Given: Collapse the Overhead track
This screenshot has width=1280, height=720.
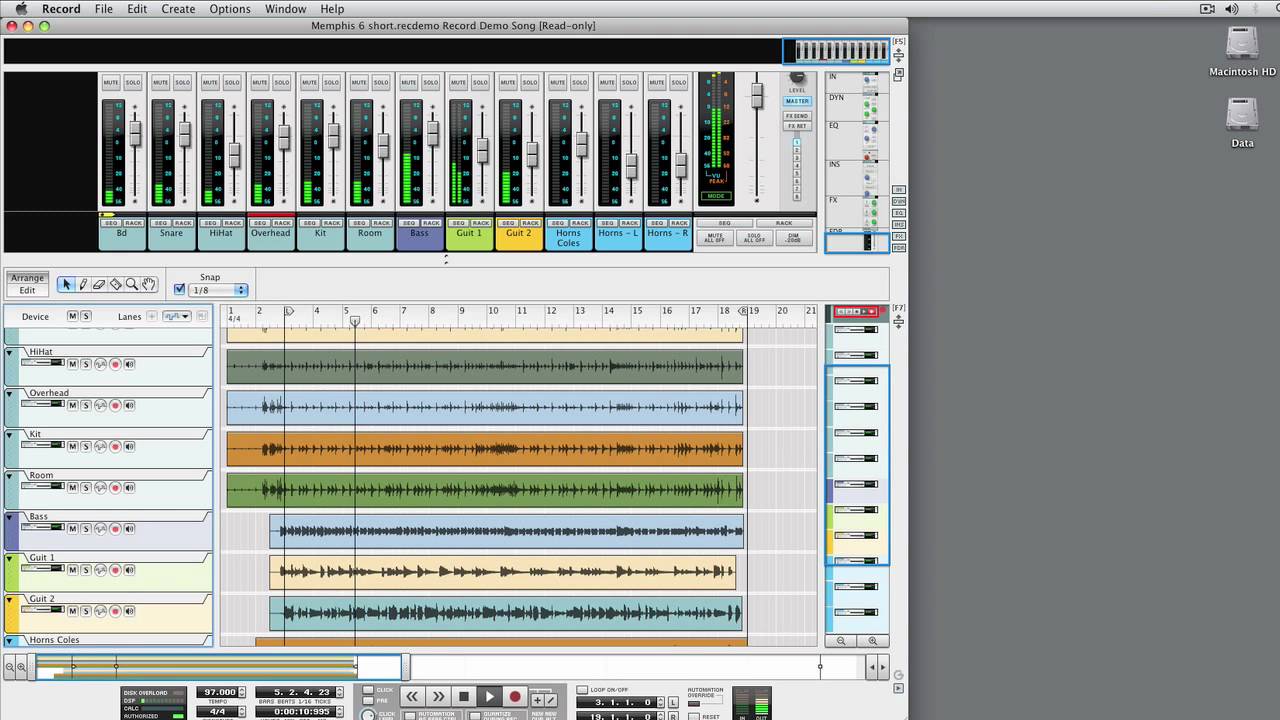Looking at the screenshot, I should point(10,393).
